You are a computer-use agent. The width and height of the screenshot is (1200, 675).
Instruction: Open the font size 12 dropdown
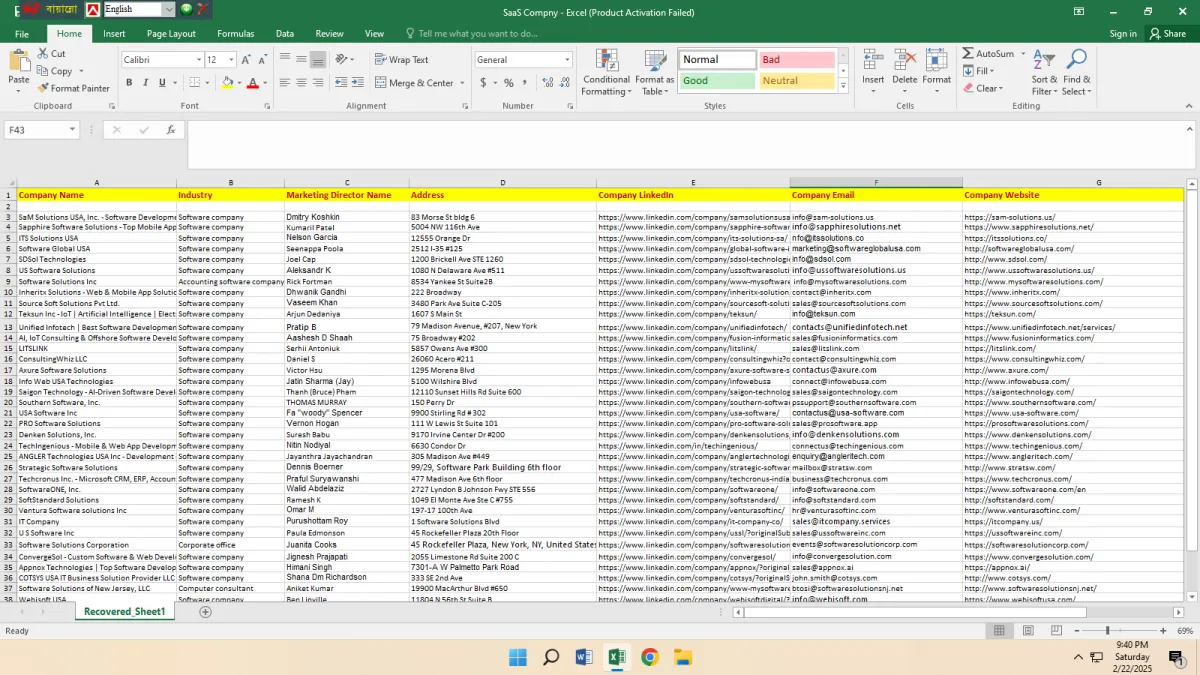(229, 60)
